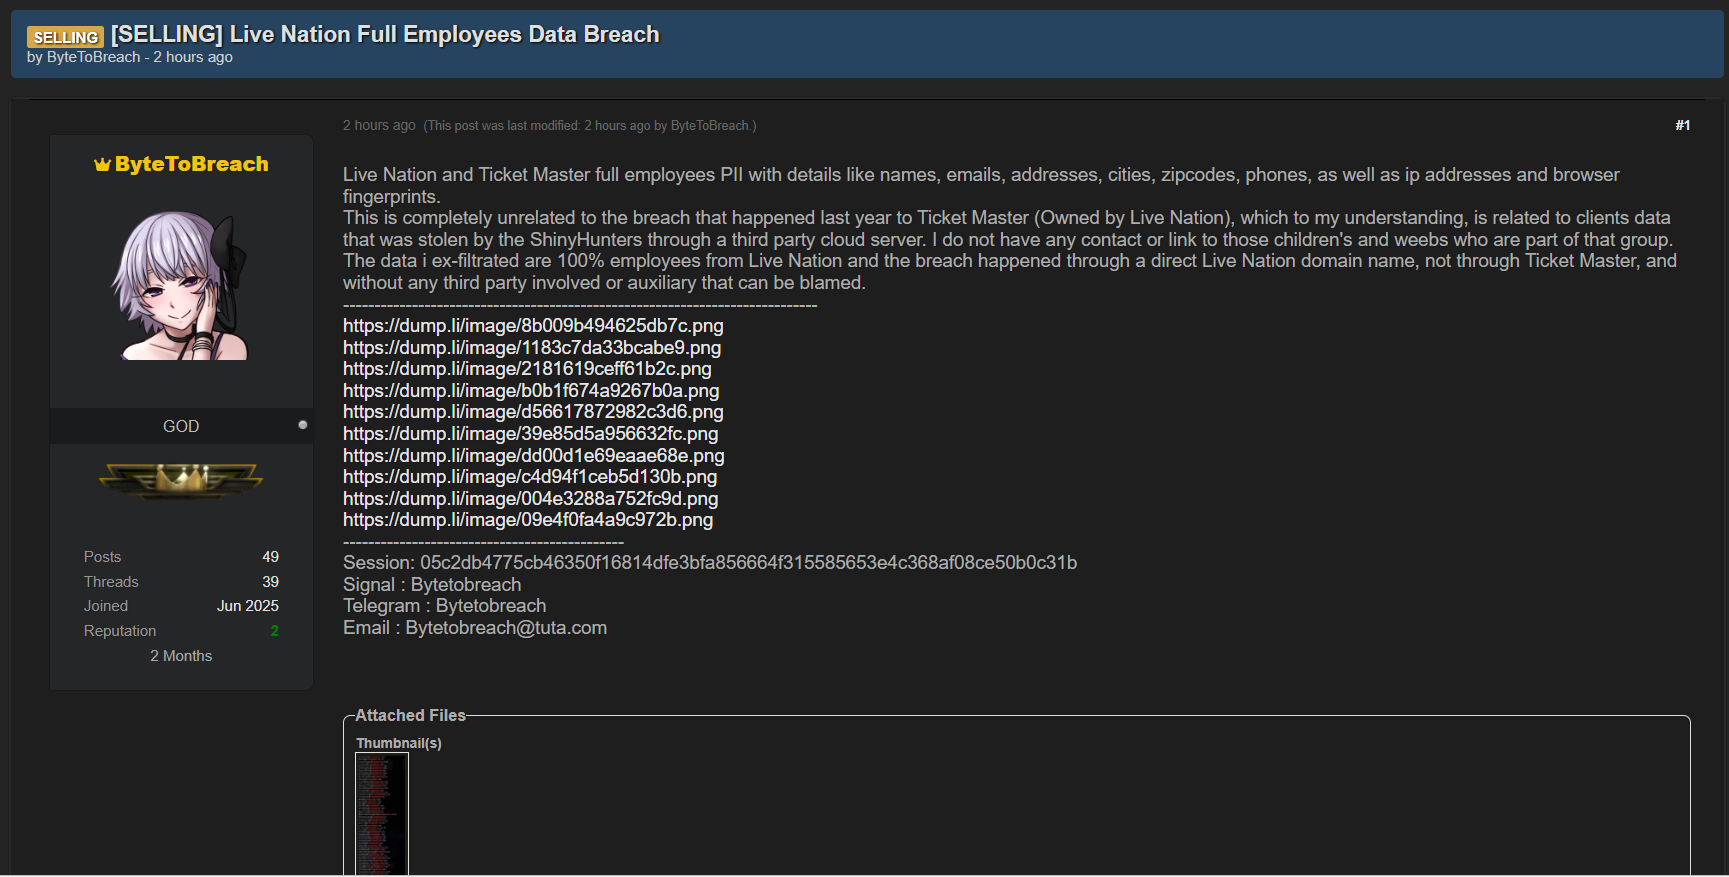Screen dimensions: 1729x877
Task: Click the Thumbnail(s) label
Action: tap(399, 743)
